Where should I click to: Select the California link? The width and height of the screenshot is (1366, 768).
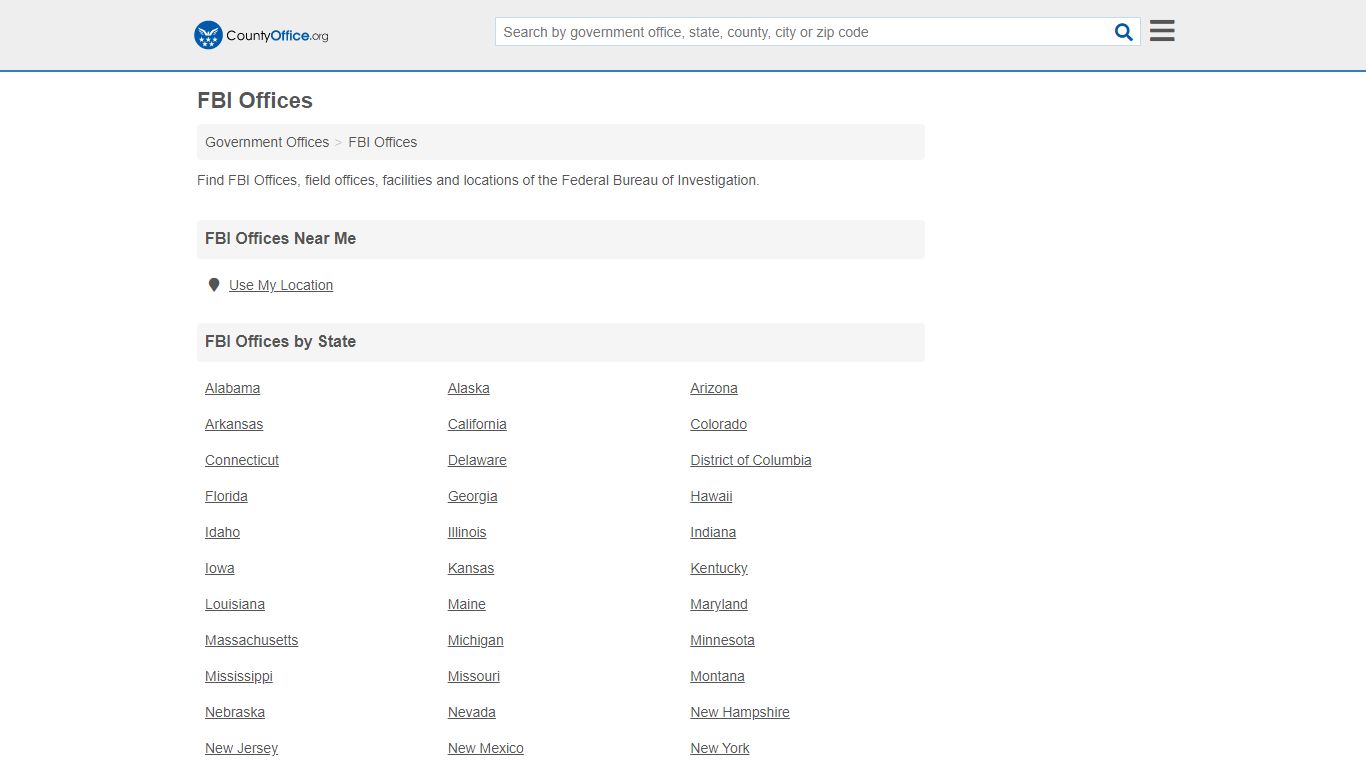477,424
